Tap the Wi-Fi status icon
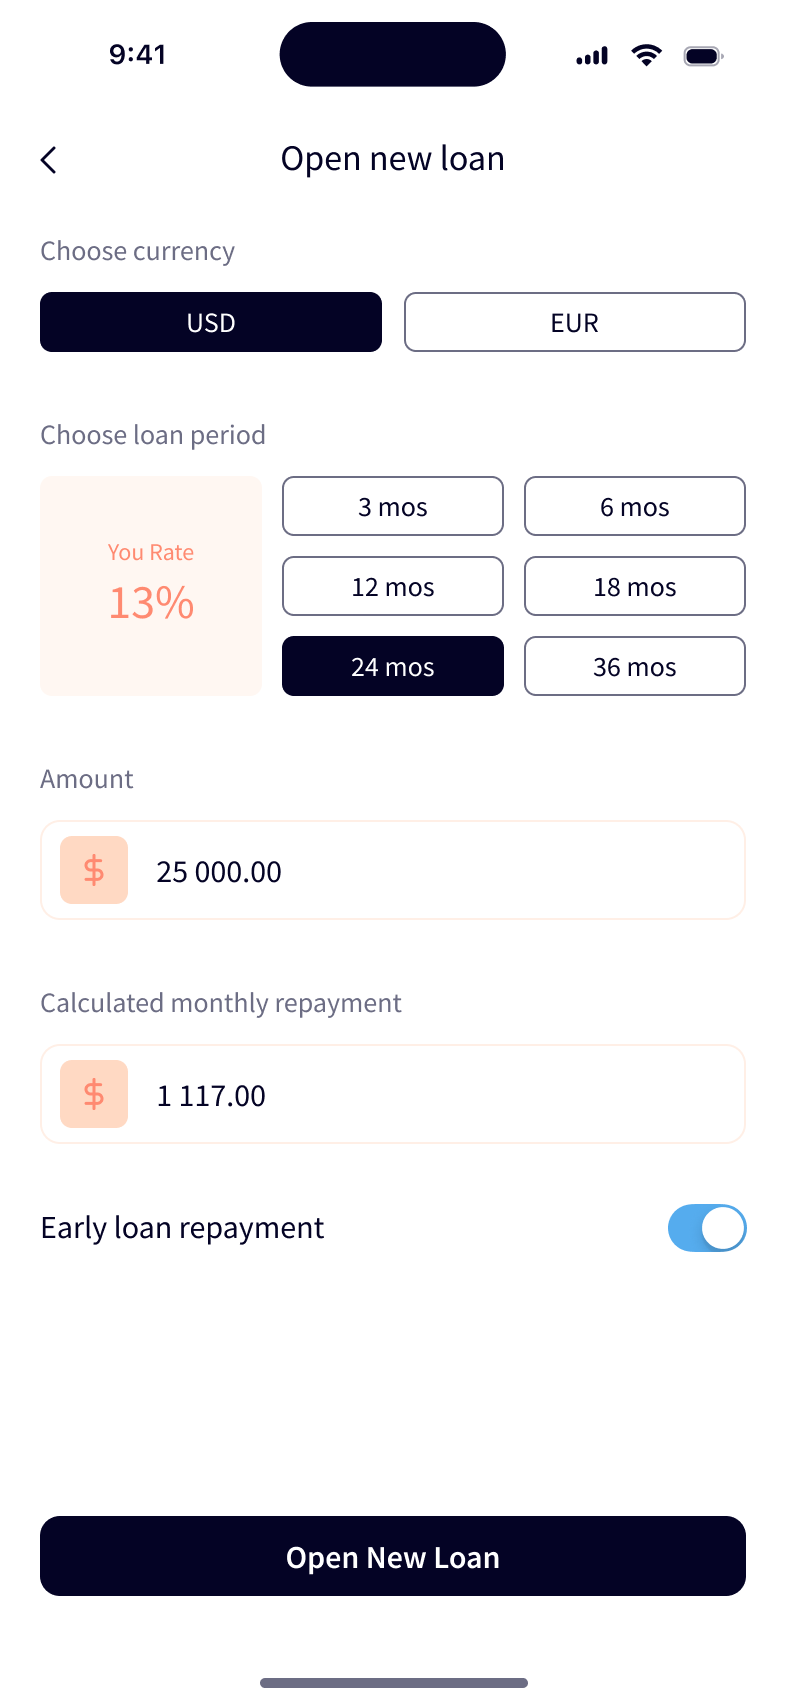This screenshot has height=1704, width=786. coord(647,56)
